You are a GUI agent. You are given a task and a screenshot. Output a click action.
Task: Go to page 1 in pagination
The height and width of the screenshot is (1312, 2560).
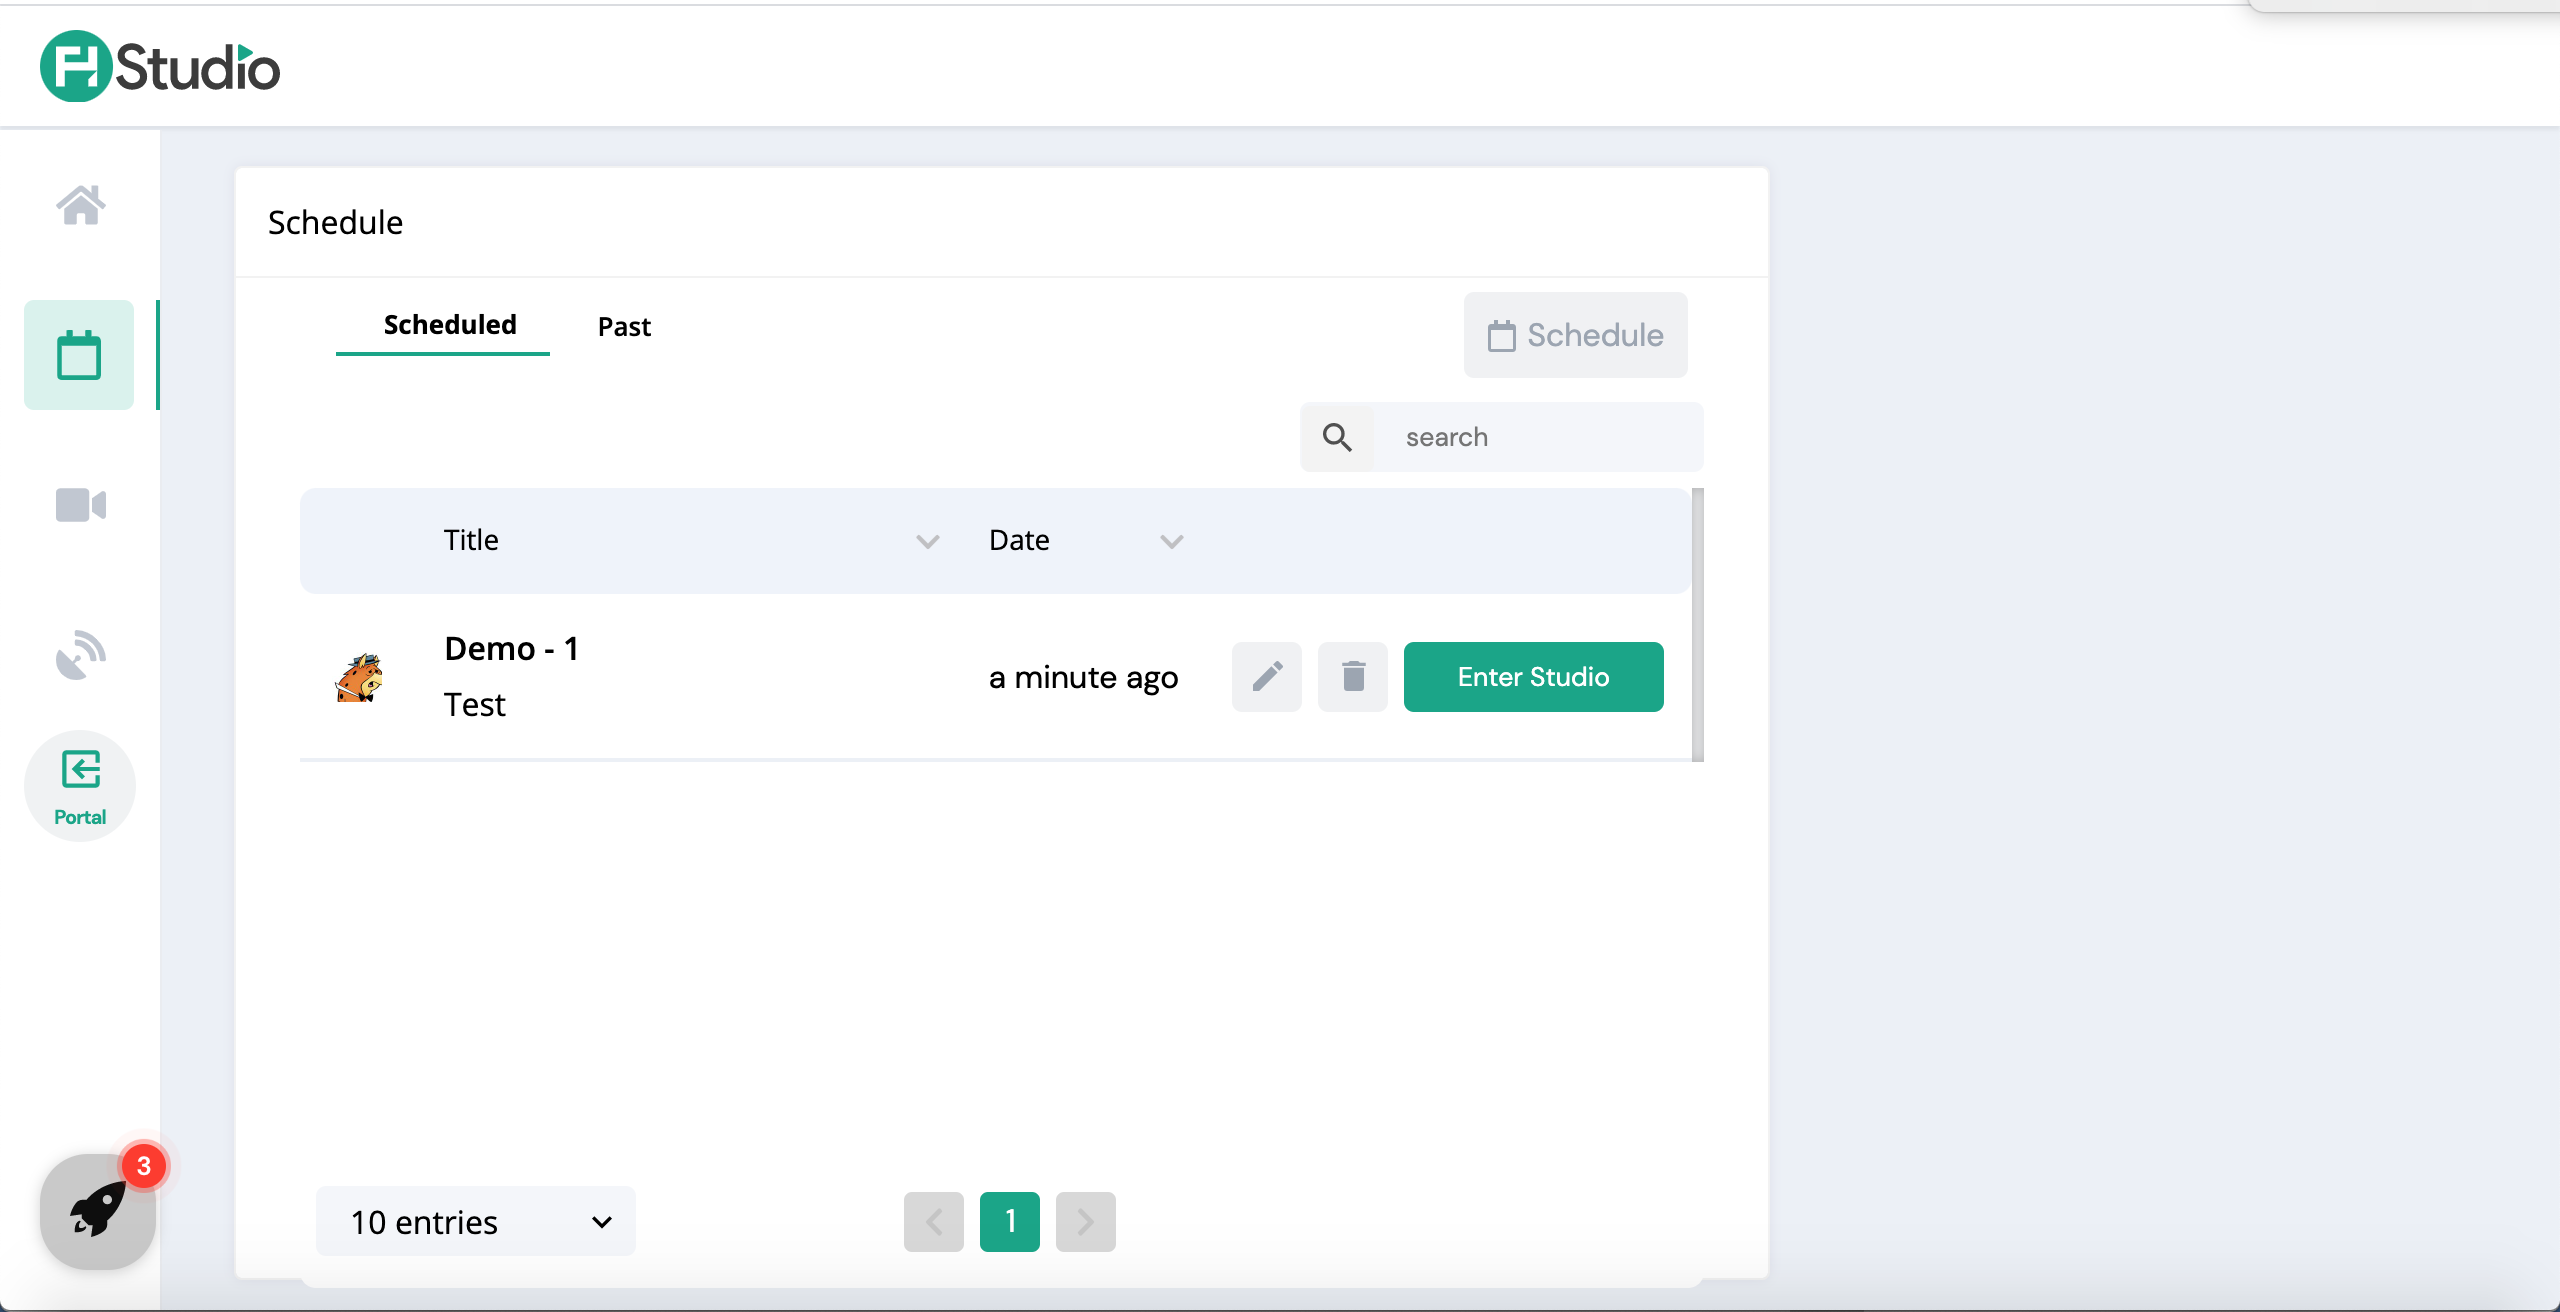coord(1009,1221)
